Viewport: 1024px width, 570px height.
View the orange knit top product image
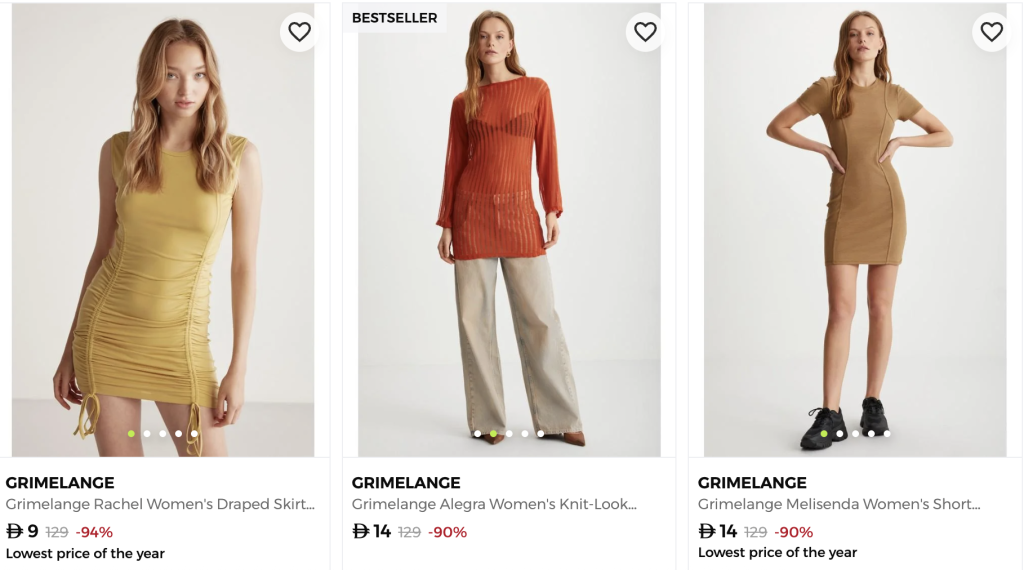point(509,230)
